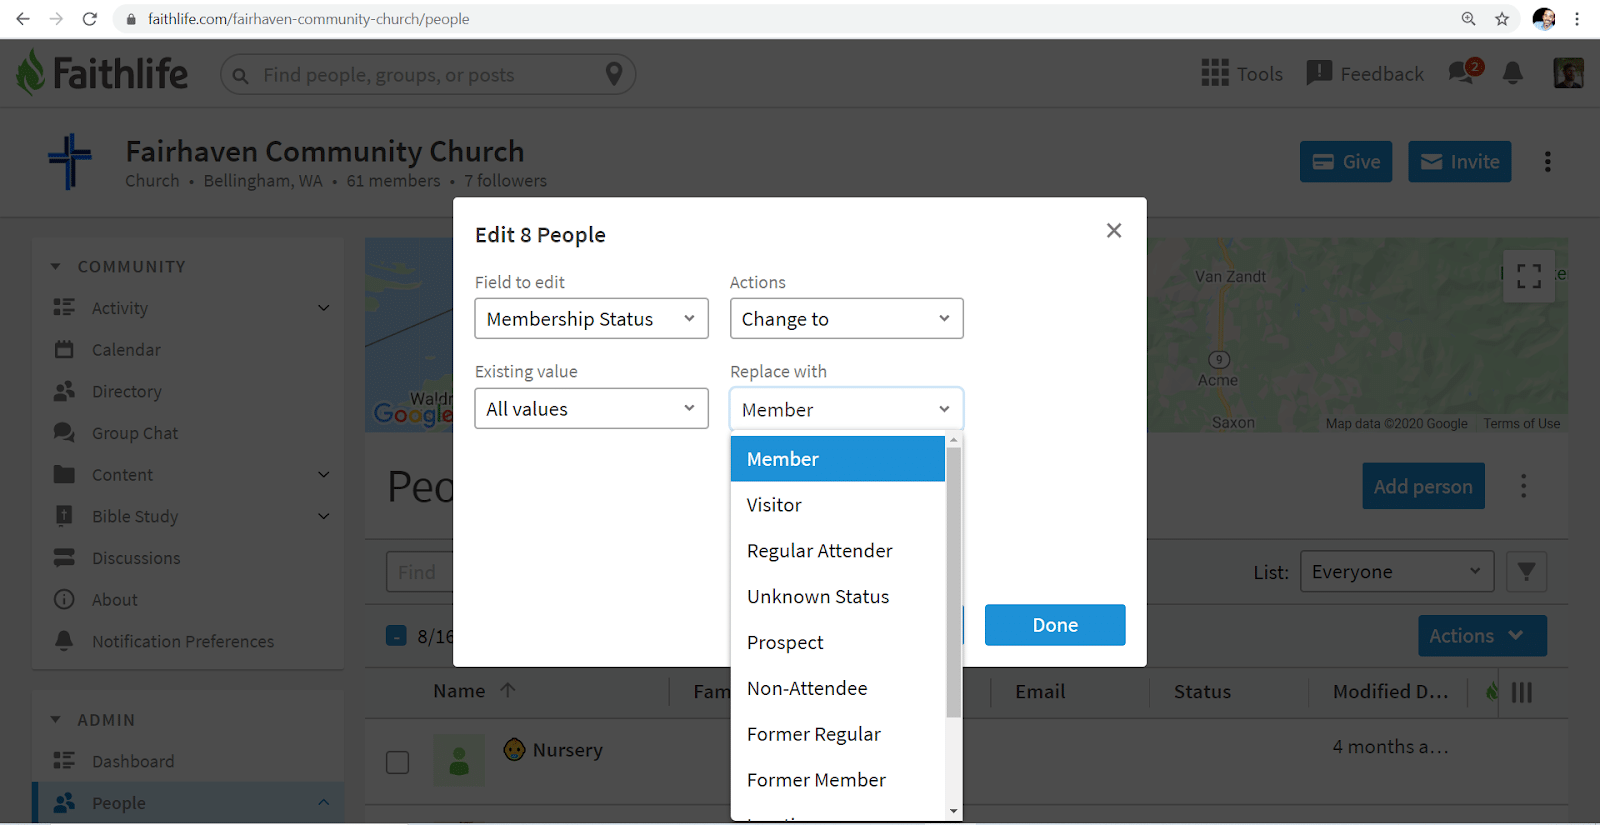Check the Nursery row checkbox
This screenshot has width=1600, height=825.
click(x=398, y=762)
